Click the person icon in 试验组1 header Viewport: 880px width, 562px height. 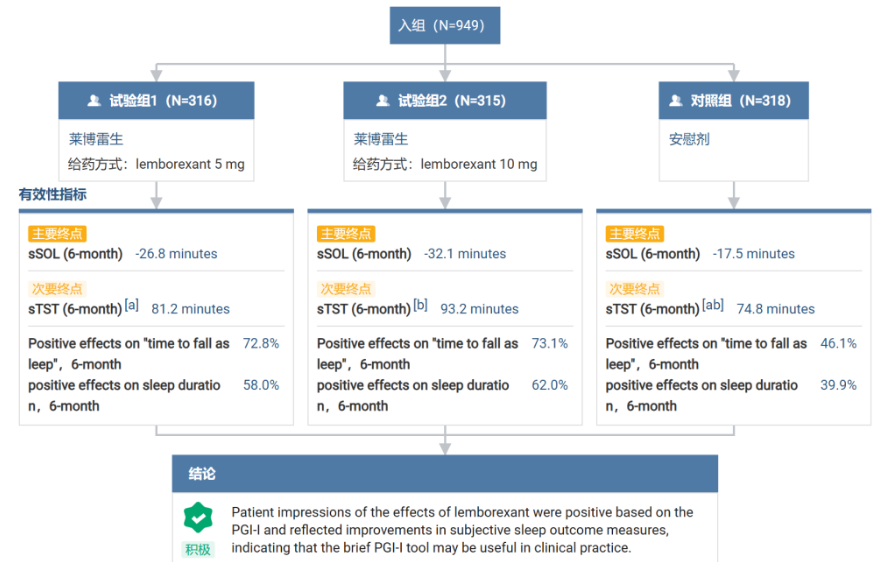click(94, 101)
